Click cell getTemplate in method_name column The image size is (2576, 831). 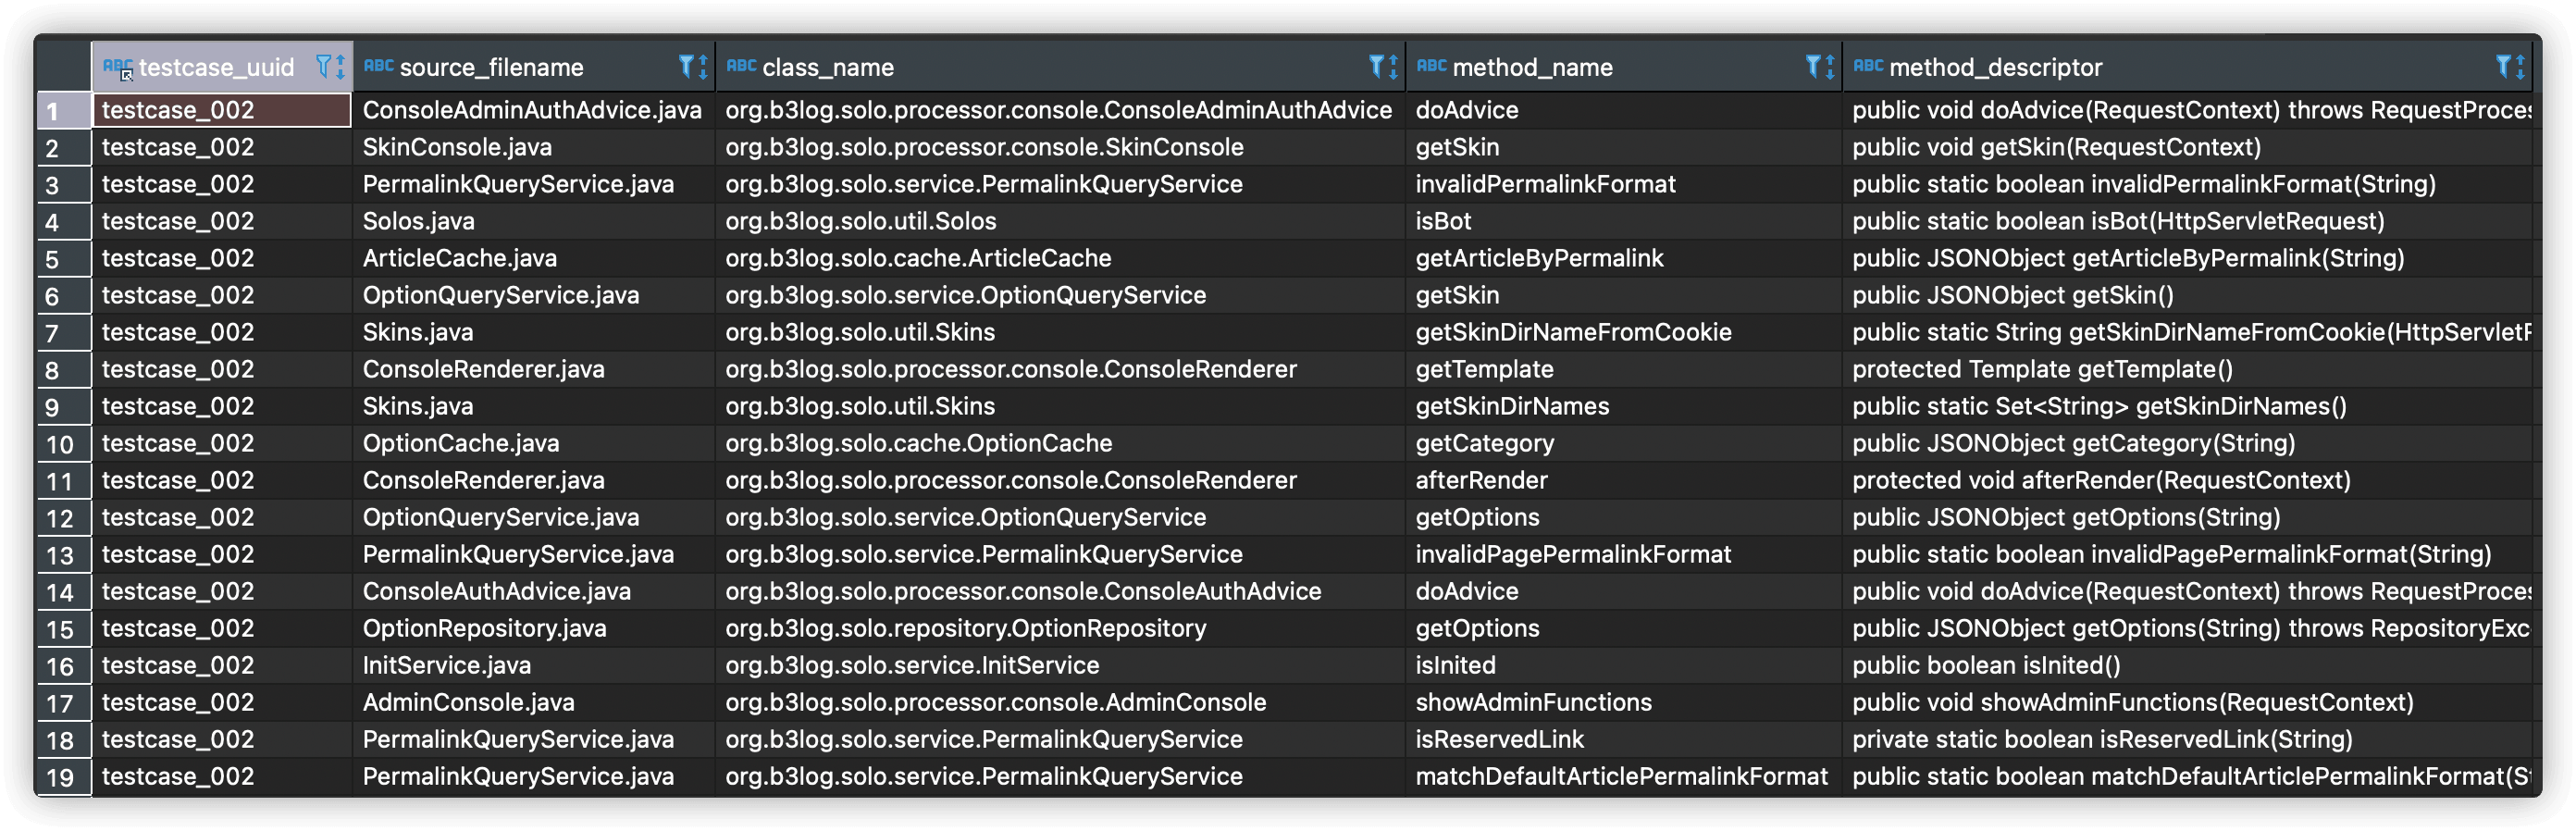[1623, 369]
